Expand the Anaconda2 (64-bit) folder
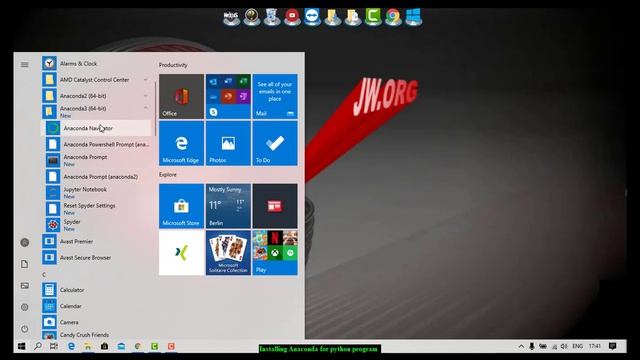The height and width of the screenshot is (360, 640). pyautogui.click(x=97, y=96)
